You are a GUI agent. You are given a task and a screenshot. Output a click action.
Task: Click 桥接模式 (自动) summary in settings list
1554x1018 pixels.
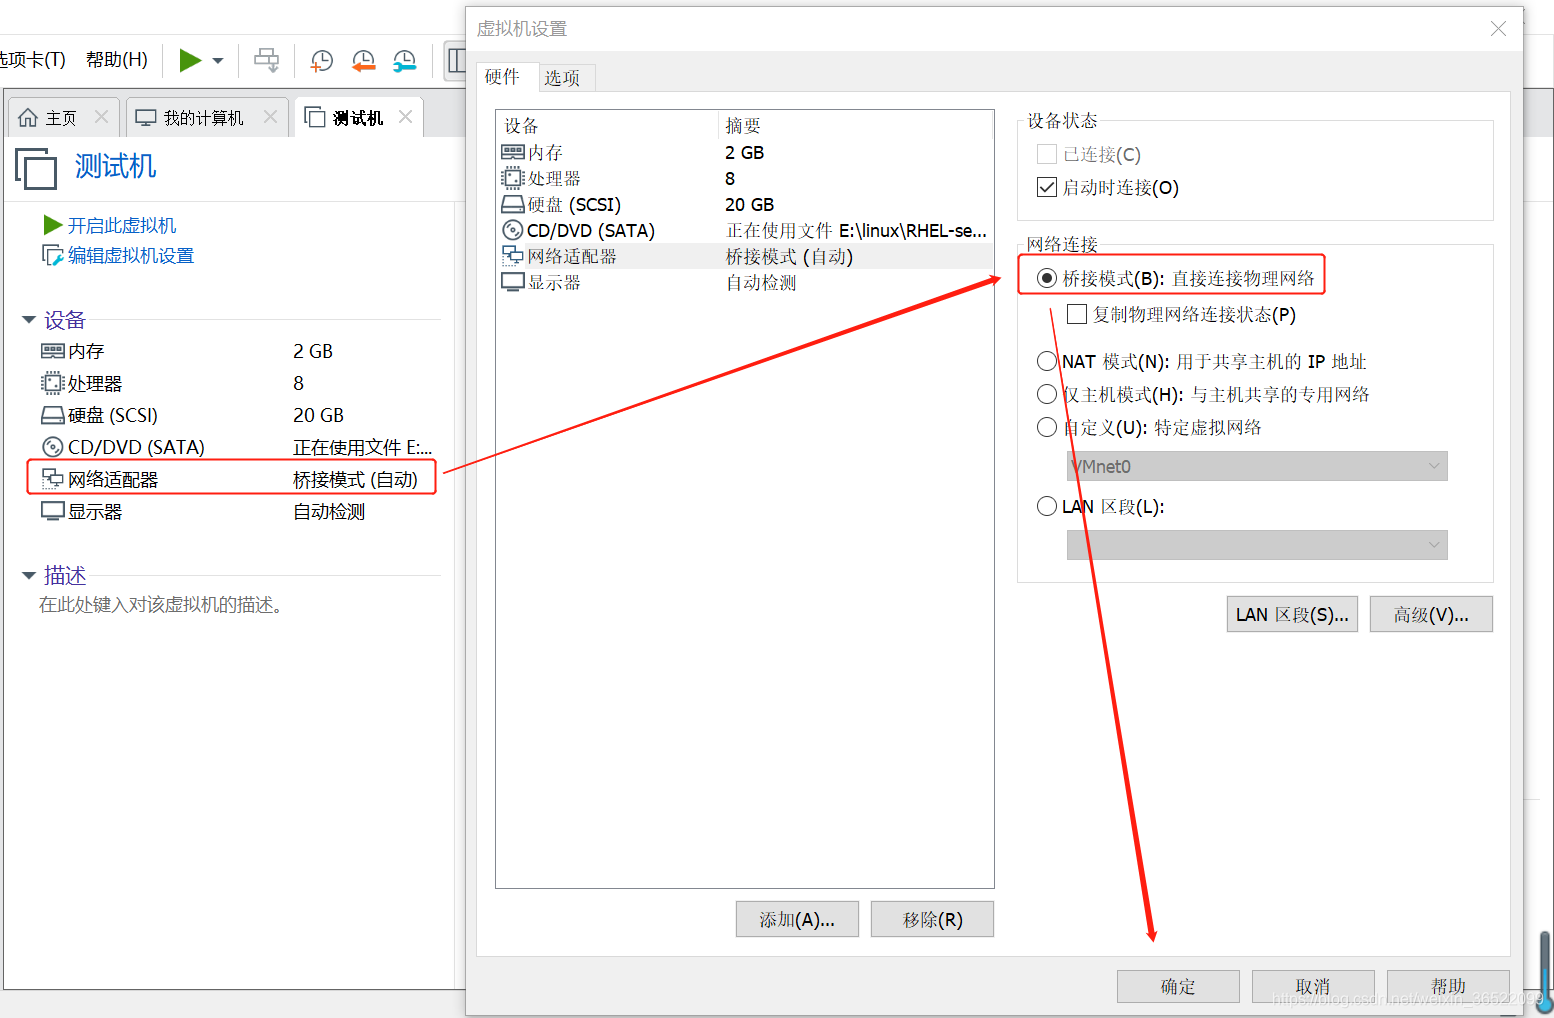click(x=789, y=257)
